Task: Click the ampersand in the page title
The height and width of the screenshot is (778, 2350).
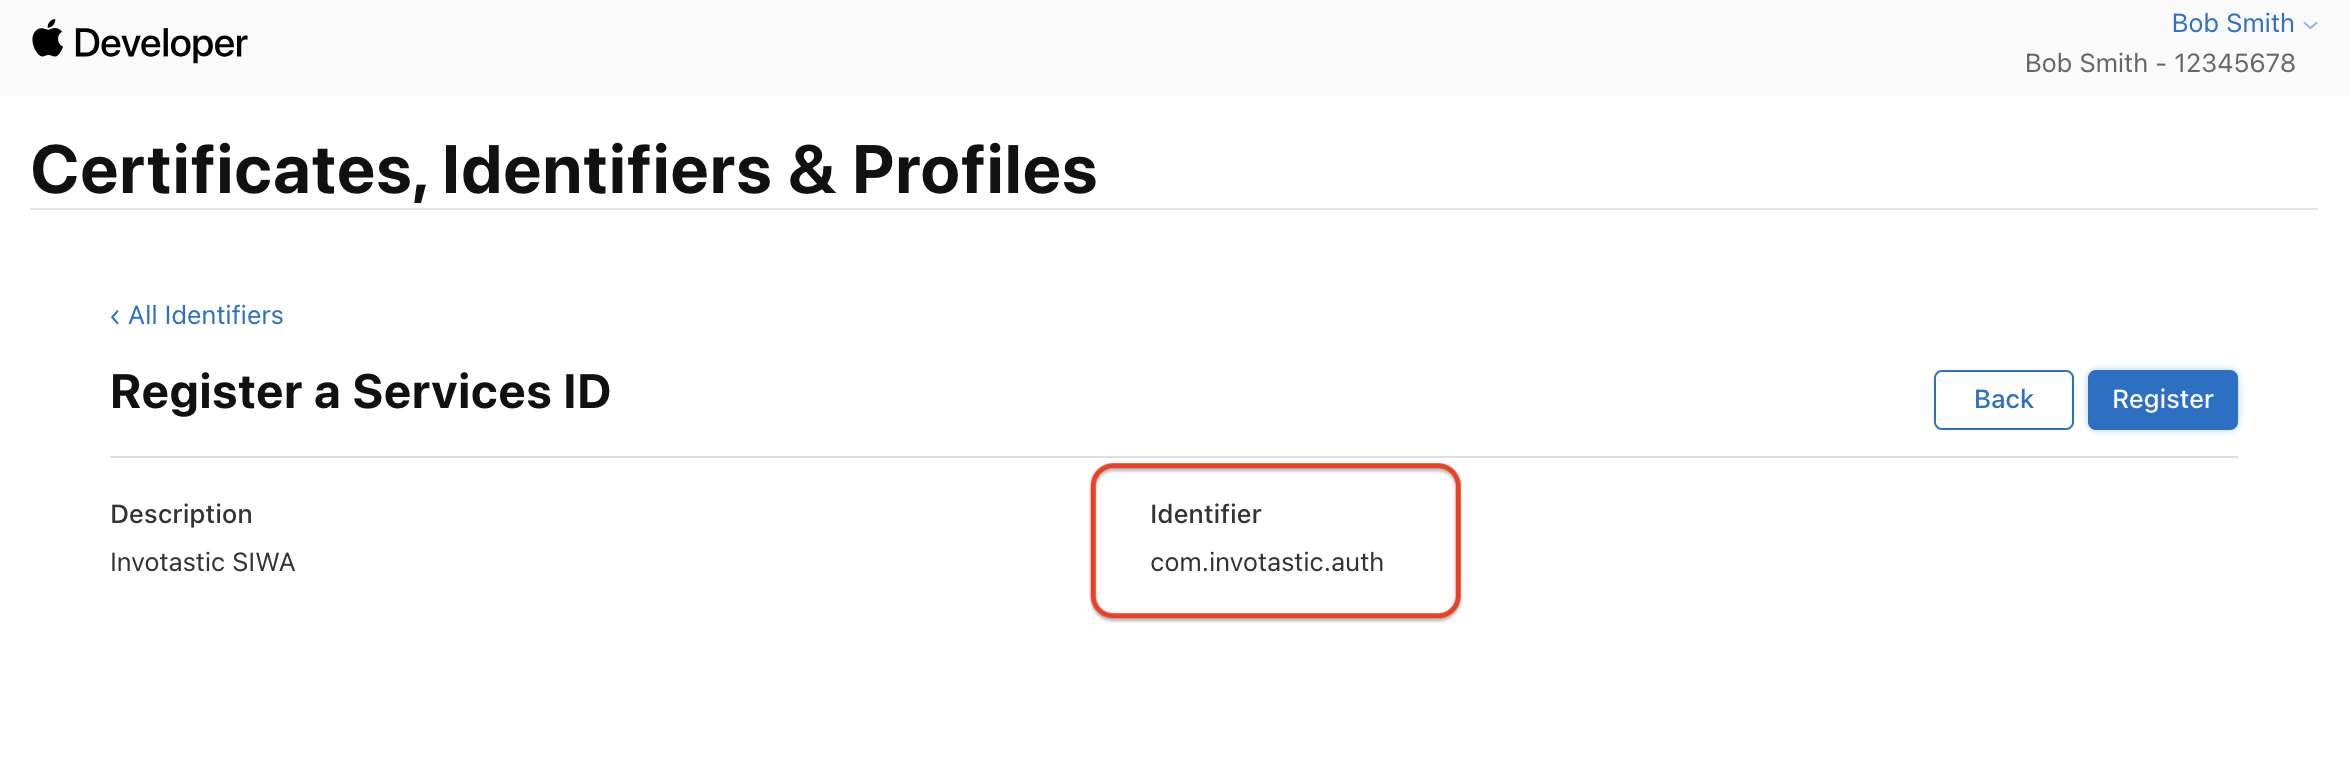Action: pyautogui.click(x=811, y=169)
